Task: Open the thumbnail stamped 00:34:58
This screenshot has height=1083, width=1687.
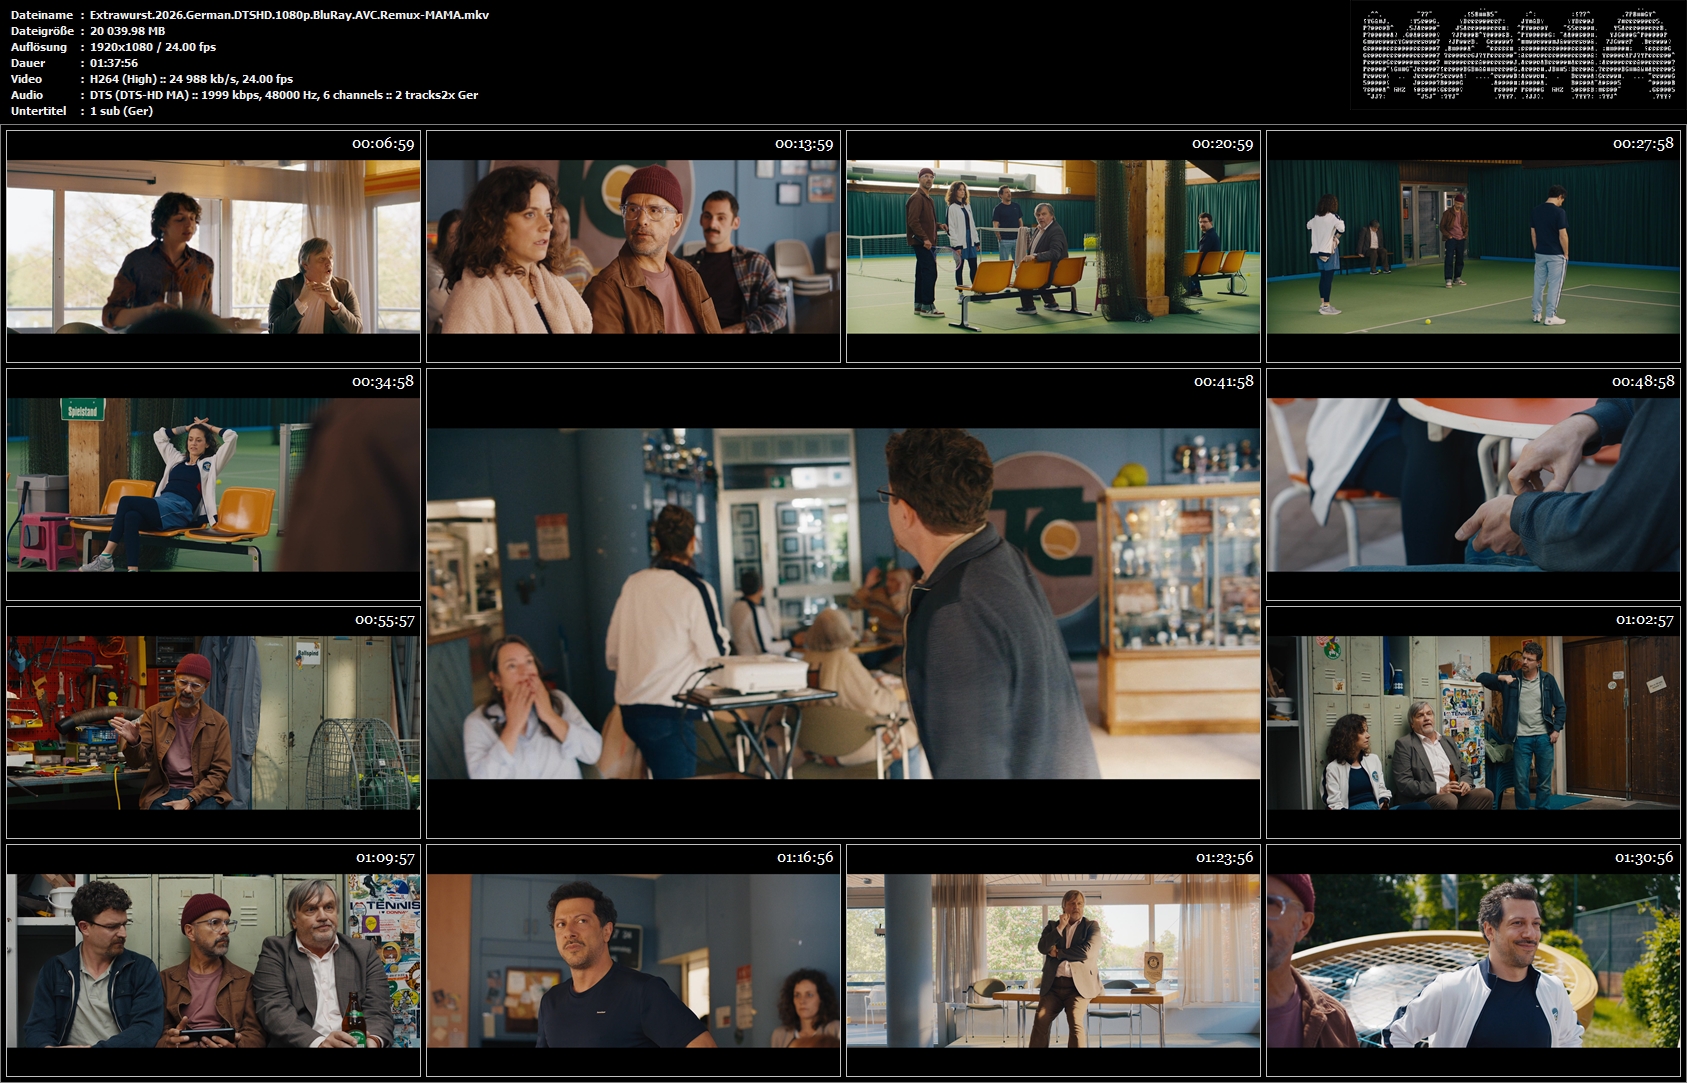Action: click(x=213, y=484)
